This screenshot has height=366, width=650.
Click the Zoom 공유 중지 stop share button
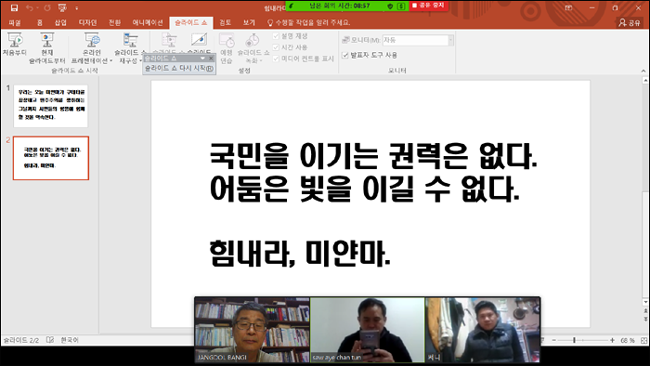pos(428,5)
